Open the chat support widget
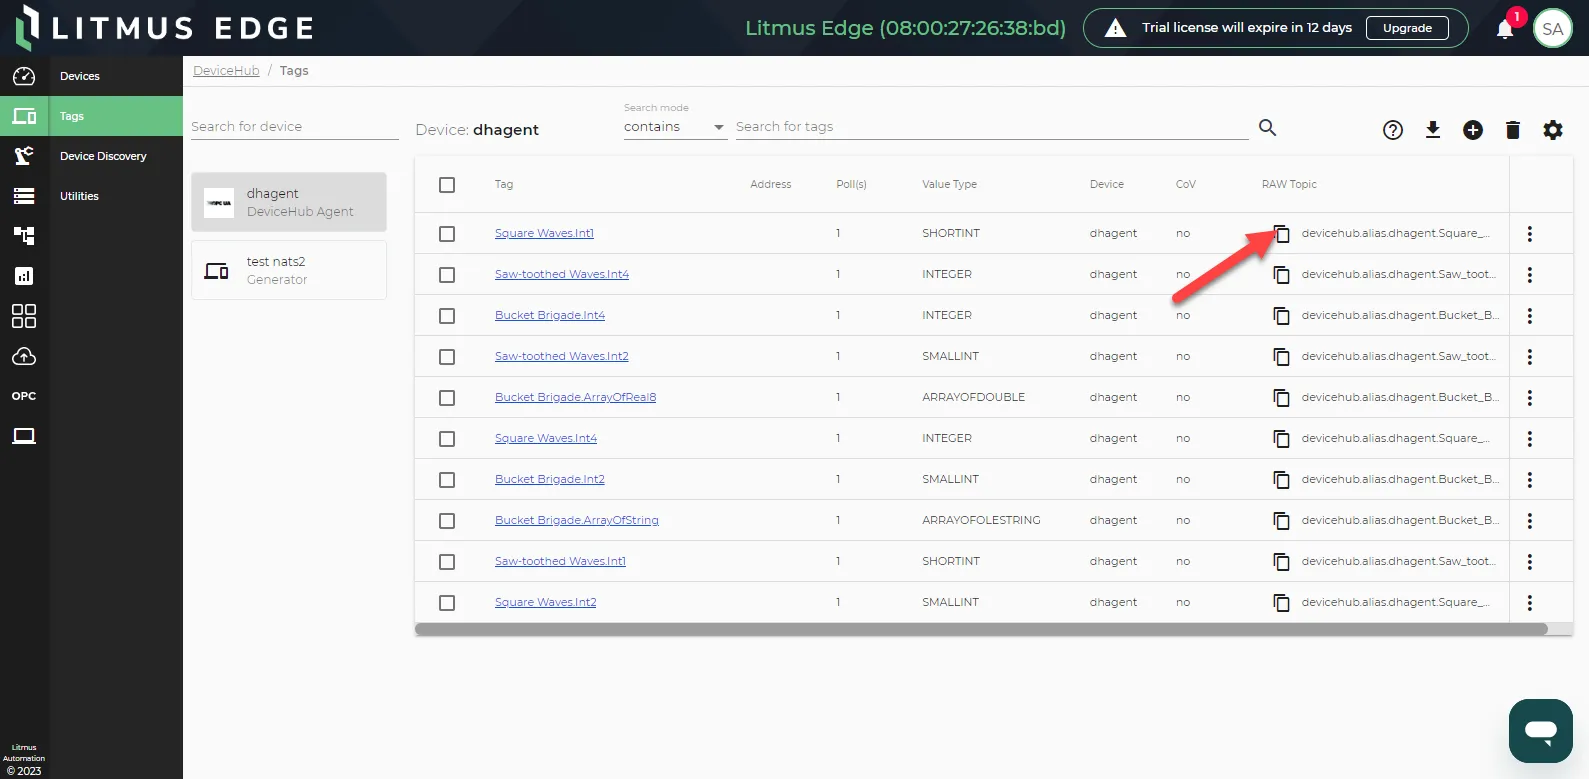Image resolution: width=1589 pixels, height=779 pixels. (x=1541, y=731)
